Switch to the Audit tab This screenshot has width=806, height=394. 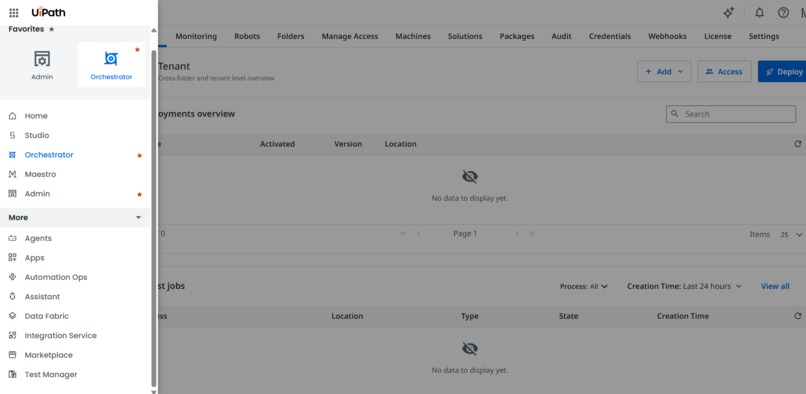coord(561,36)
